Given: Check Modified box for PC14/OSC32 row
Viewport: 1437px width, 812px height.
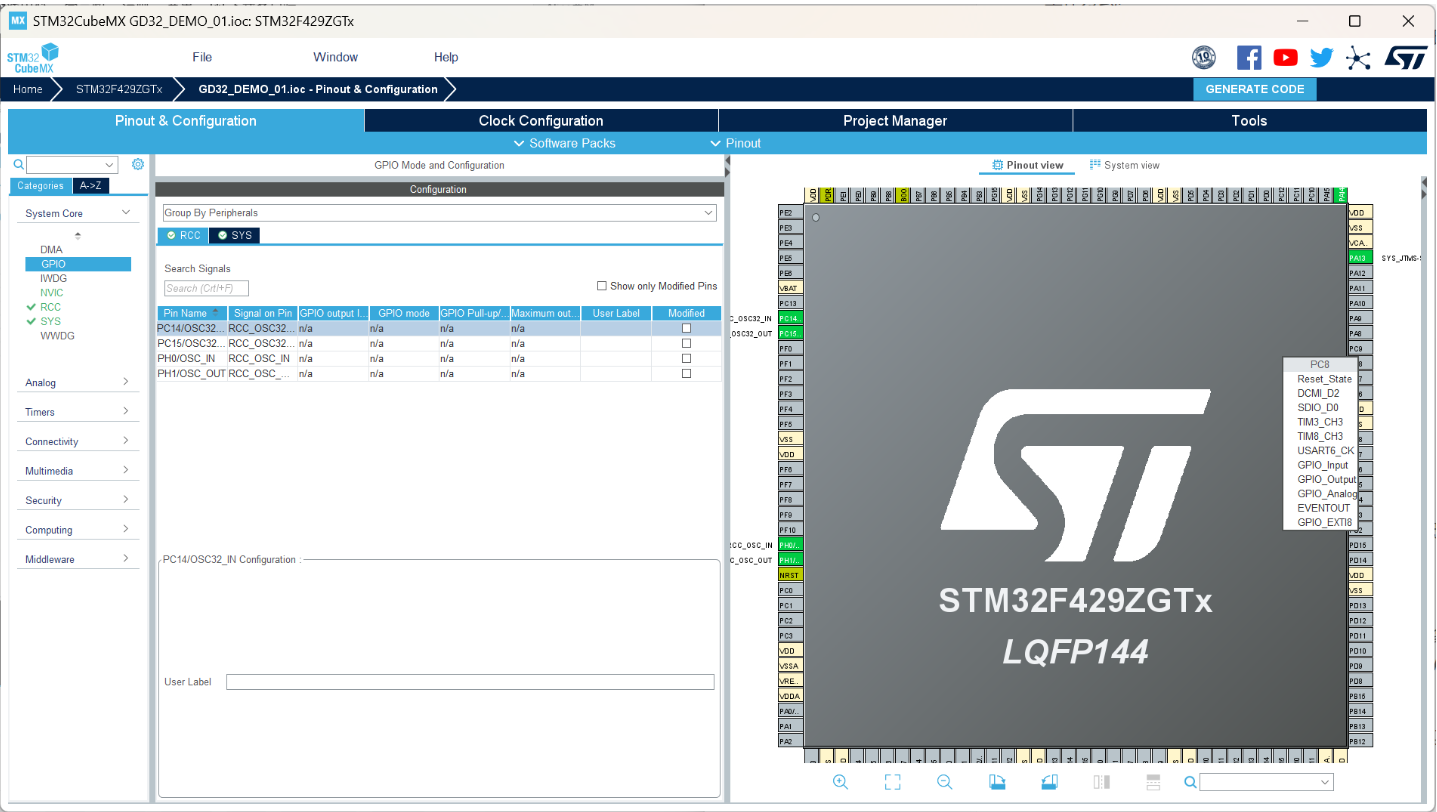Looking at the screenshot, I should 686,328.
